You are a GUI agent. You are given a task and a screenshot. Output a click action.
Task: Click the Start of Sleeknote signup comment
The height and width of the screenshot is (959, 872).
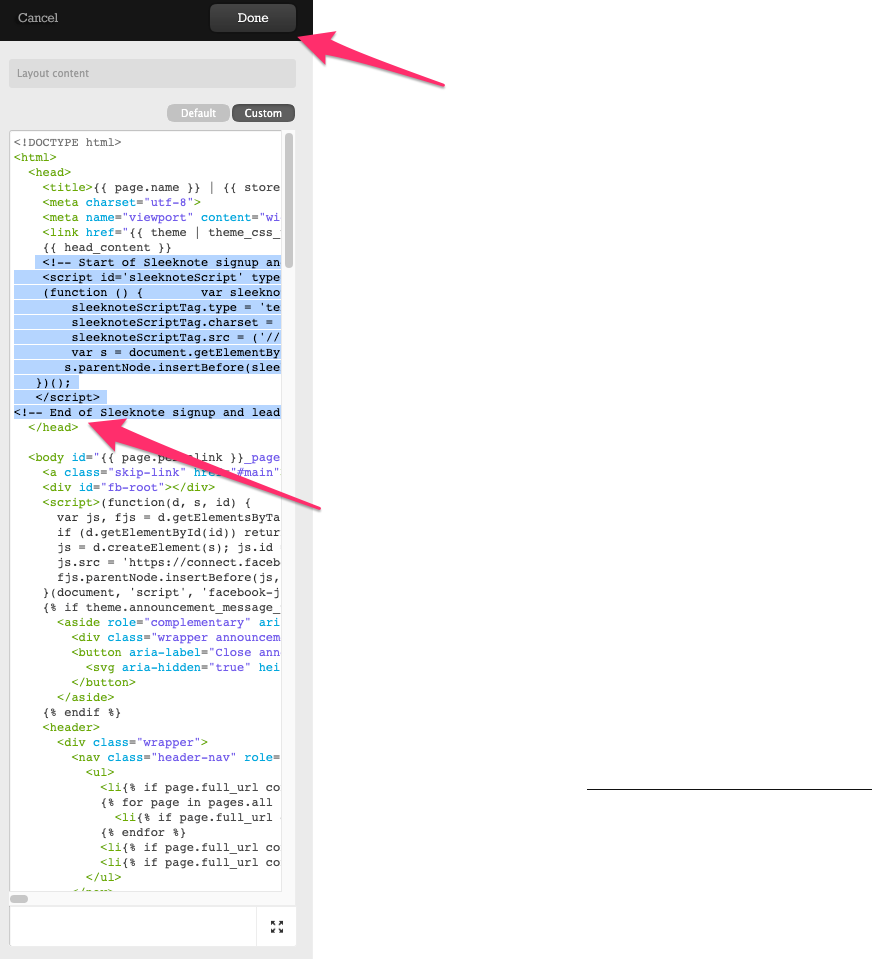[x=161, y=262]
